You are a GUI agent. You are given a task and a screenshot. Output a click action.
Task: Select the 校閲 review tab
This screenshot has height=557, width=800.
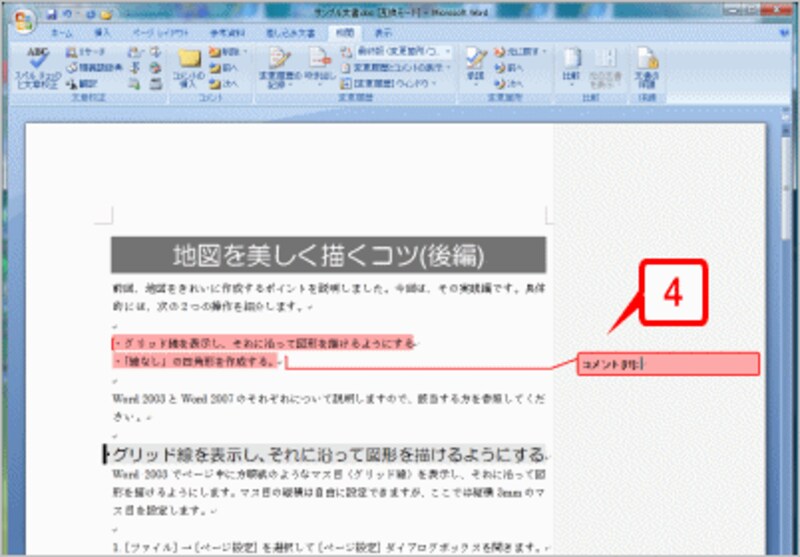(x=345, y=33)
